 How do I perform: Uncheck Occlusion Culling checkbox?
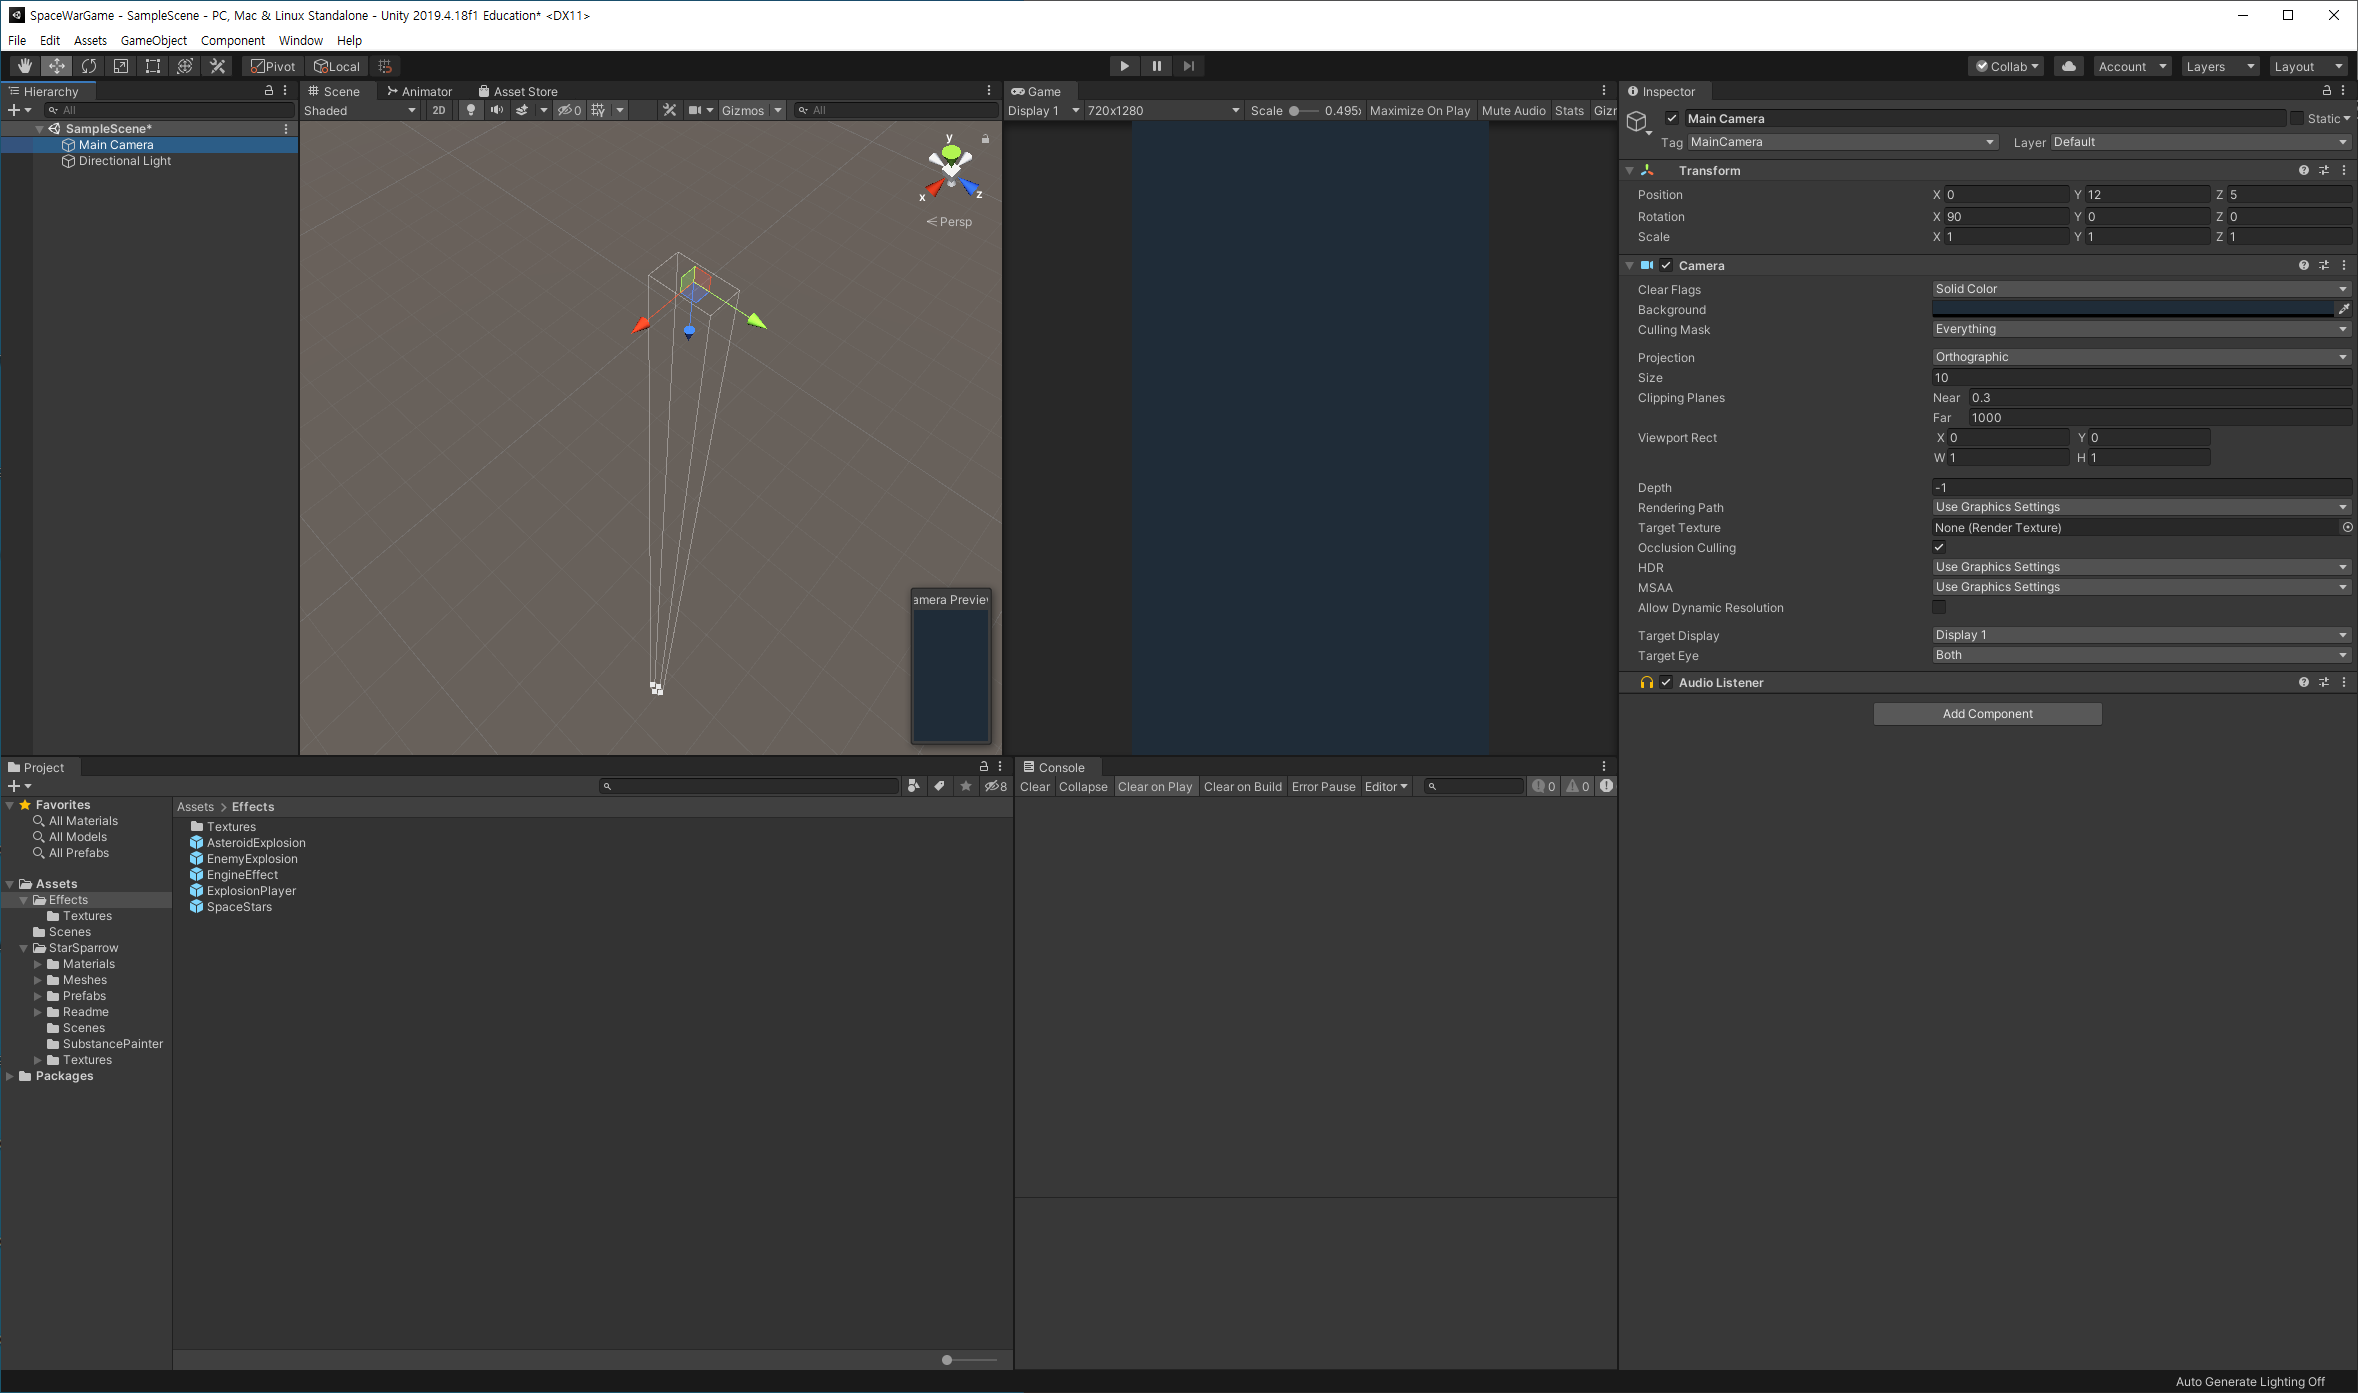(x=1939, y=547)
